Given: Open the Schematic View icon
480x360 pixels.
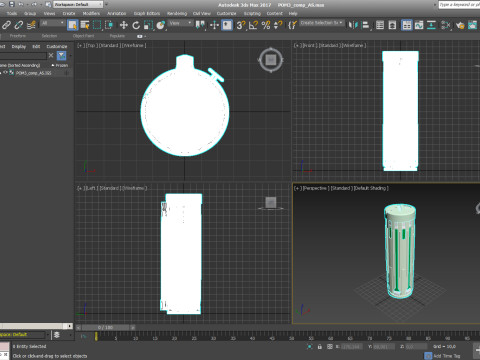Looking at the screenshot, I should (431, 25).
